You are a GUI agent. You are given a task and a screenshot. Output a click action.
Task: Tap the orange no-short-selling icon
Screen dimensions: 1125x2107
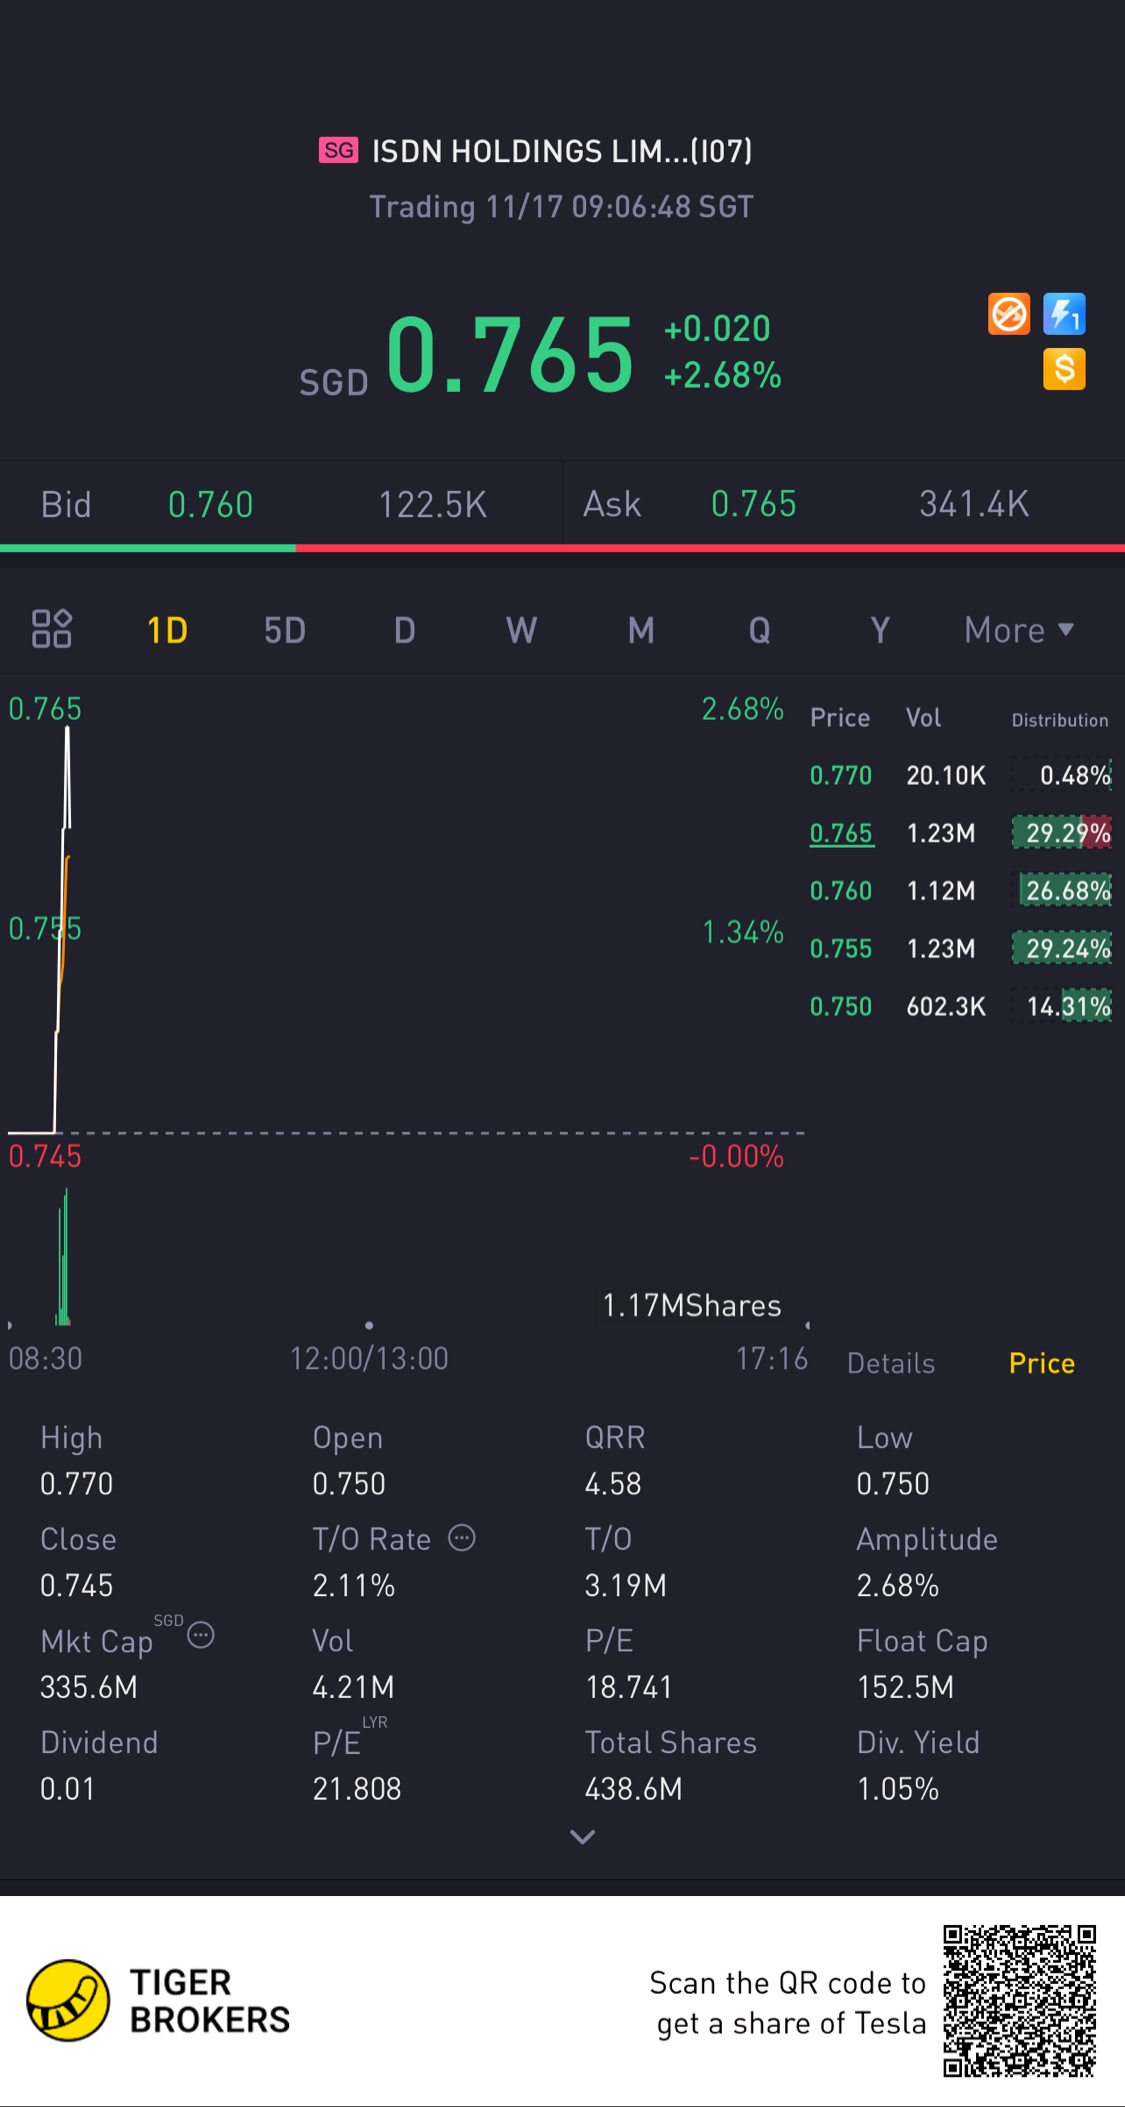coord(1009,314)
